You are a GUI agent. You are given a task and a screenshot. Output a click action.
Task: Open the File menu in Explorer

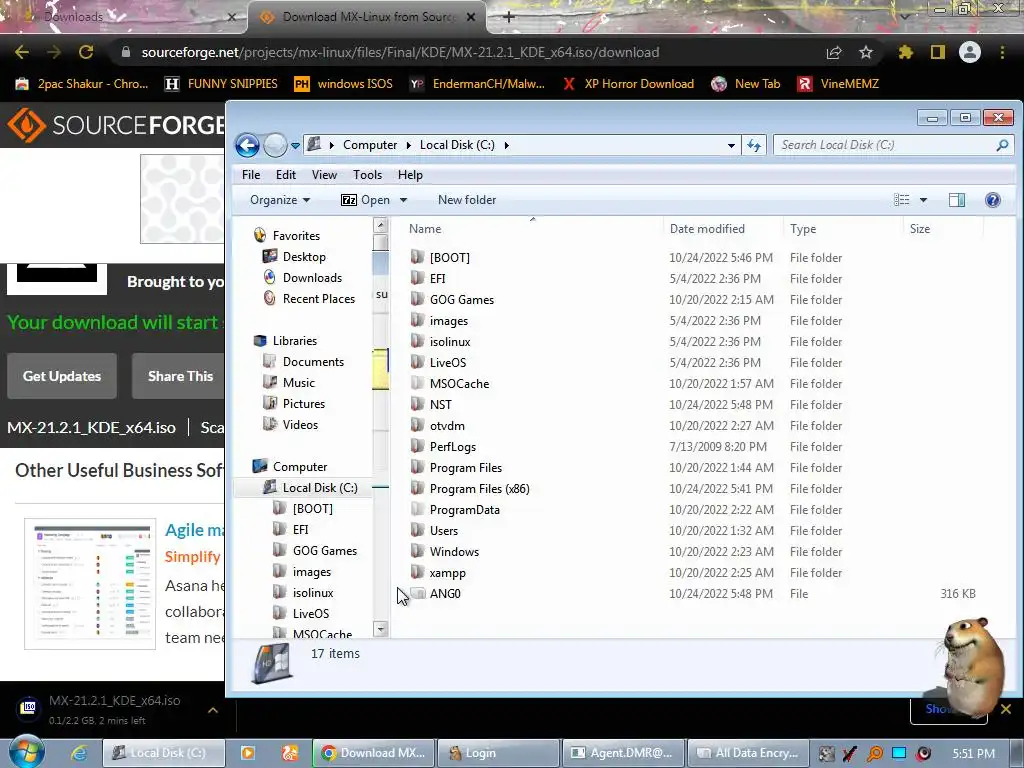(x=251, y=174)
